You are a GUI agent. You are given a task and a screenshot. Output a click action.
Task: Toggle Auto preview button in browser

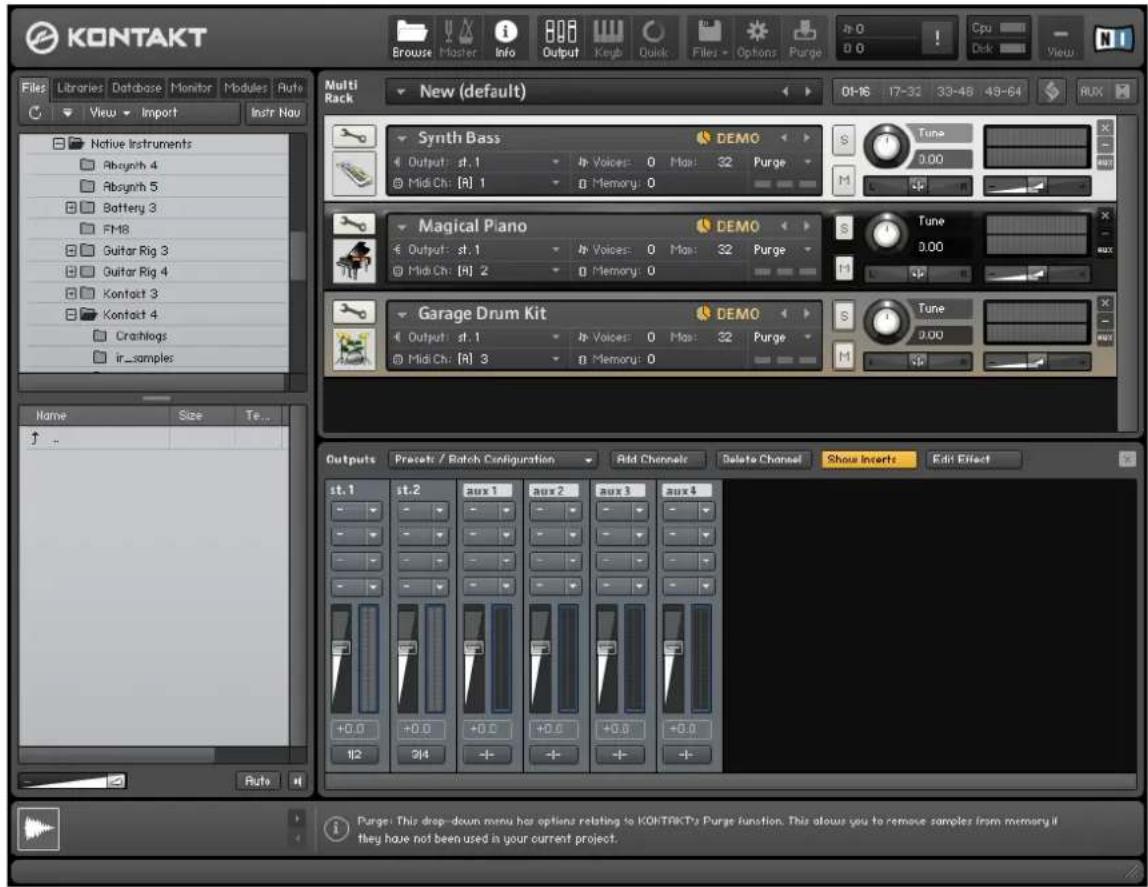(x=257, y=781)
